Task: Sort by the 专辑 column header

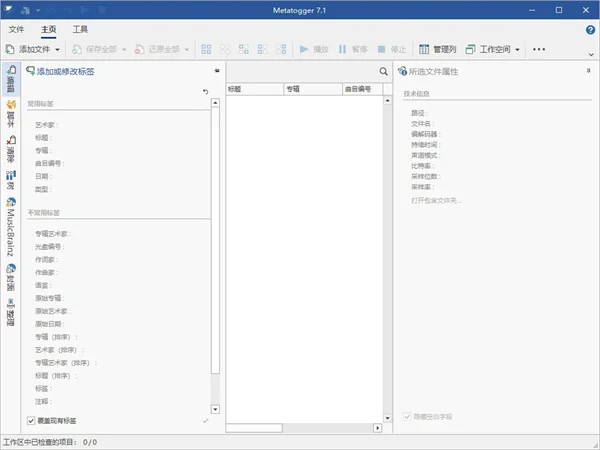Action: click(x=313, y=89)
